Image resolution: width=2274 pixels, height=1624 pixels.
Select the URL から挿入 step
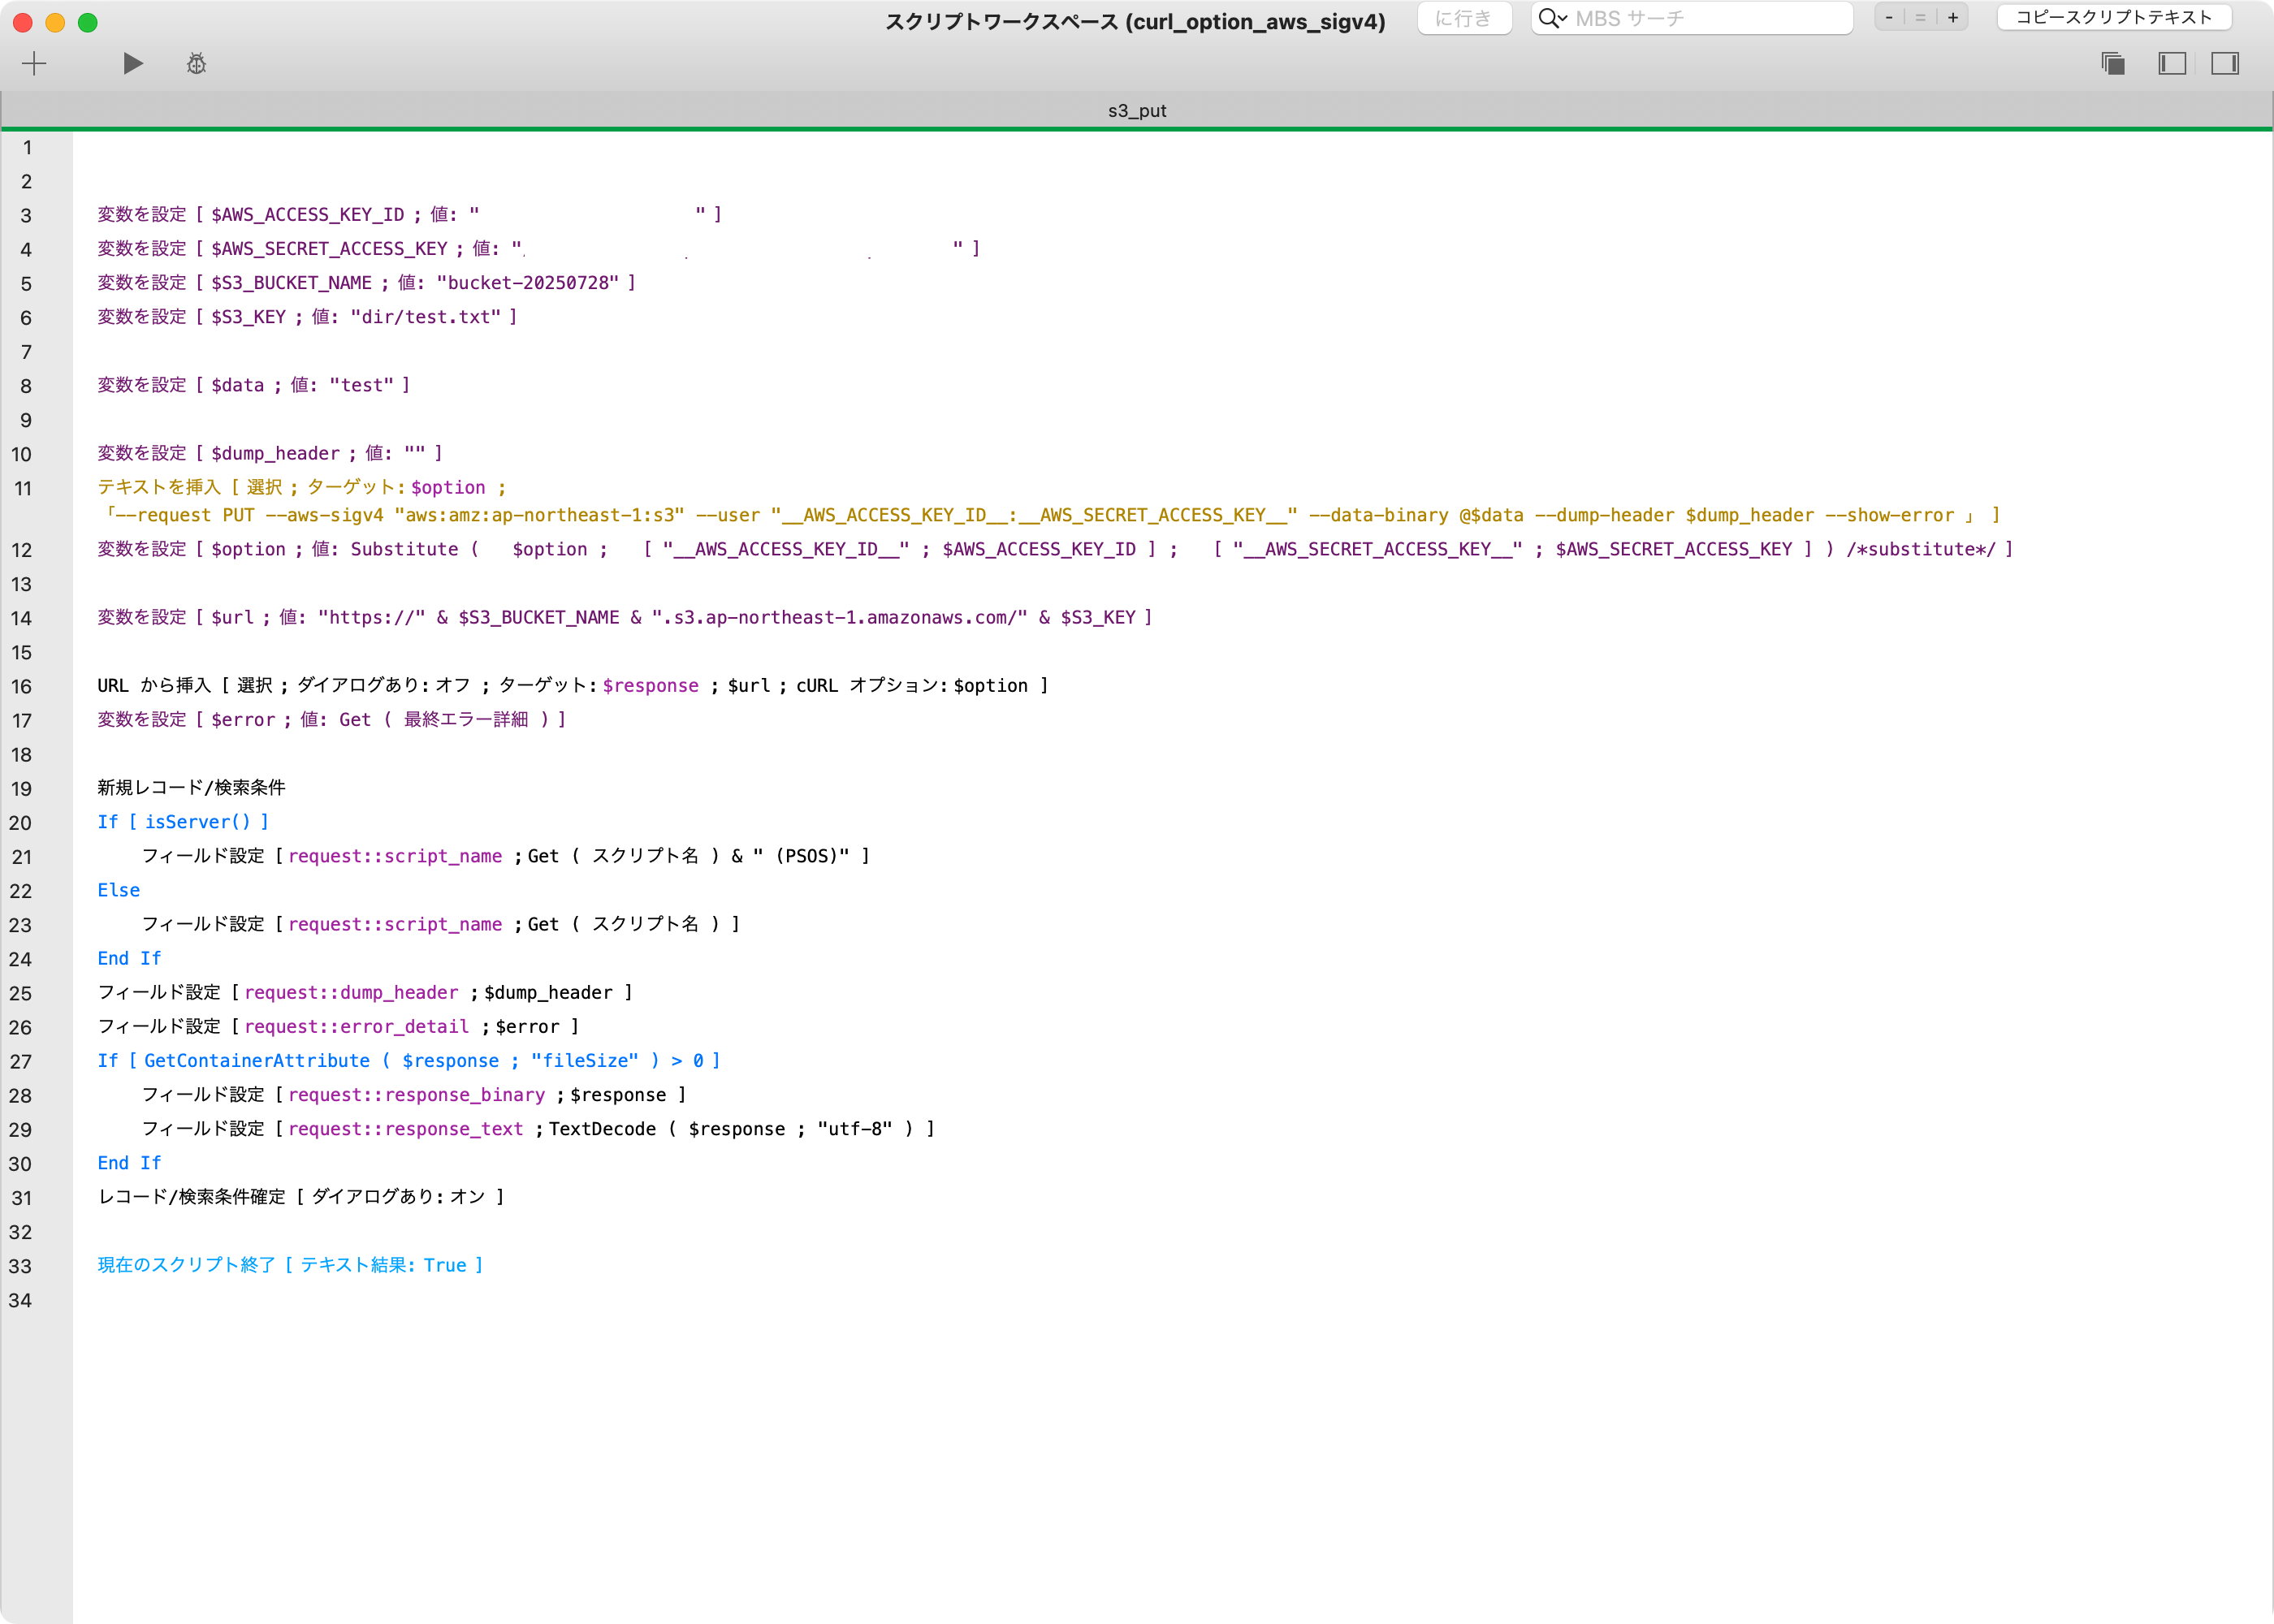[572, 685]
